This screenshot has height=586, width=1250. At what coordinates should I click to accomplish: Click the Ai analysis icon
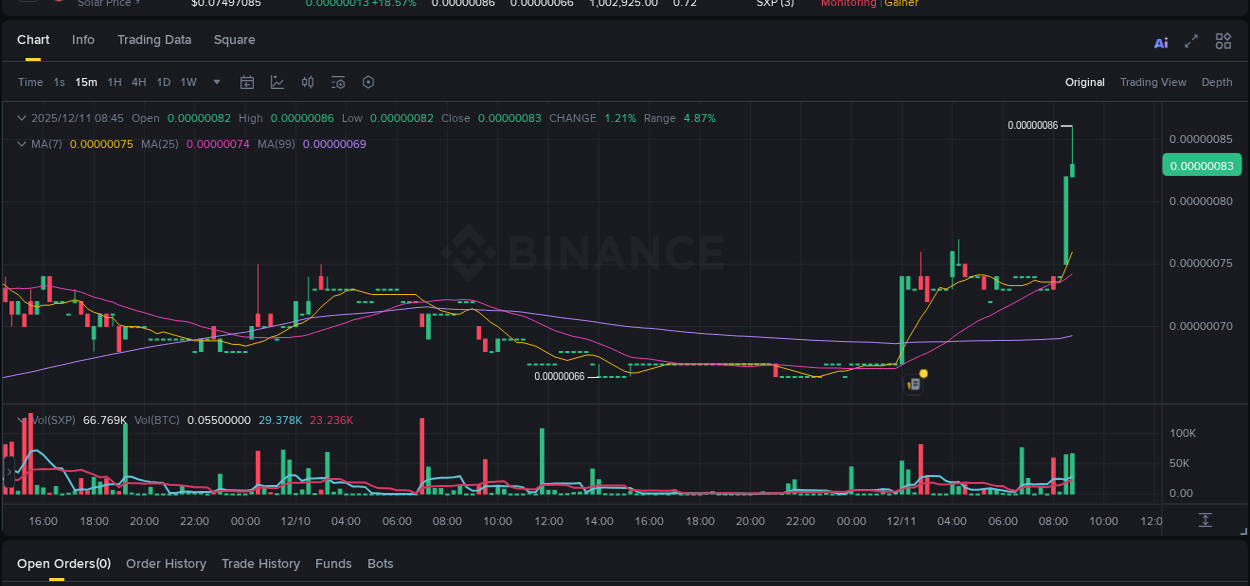[1161, 42]
